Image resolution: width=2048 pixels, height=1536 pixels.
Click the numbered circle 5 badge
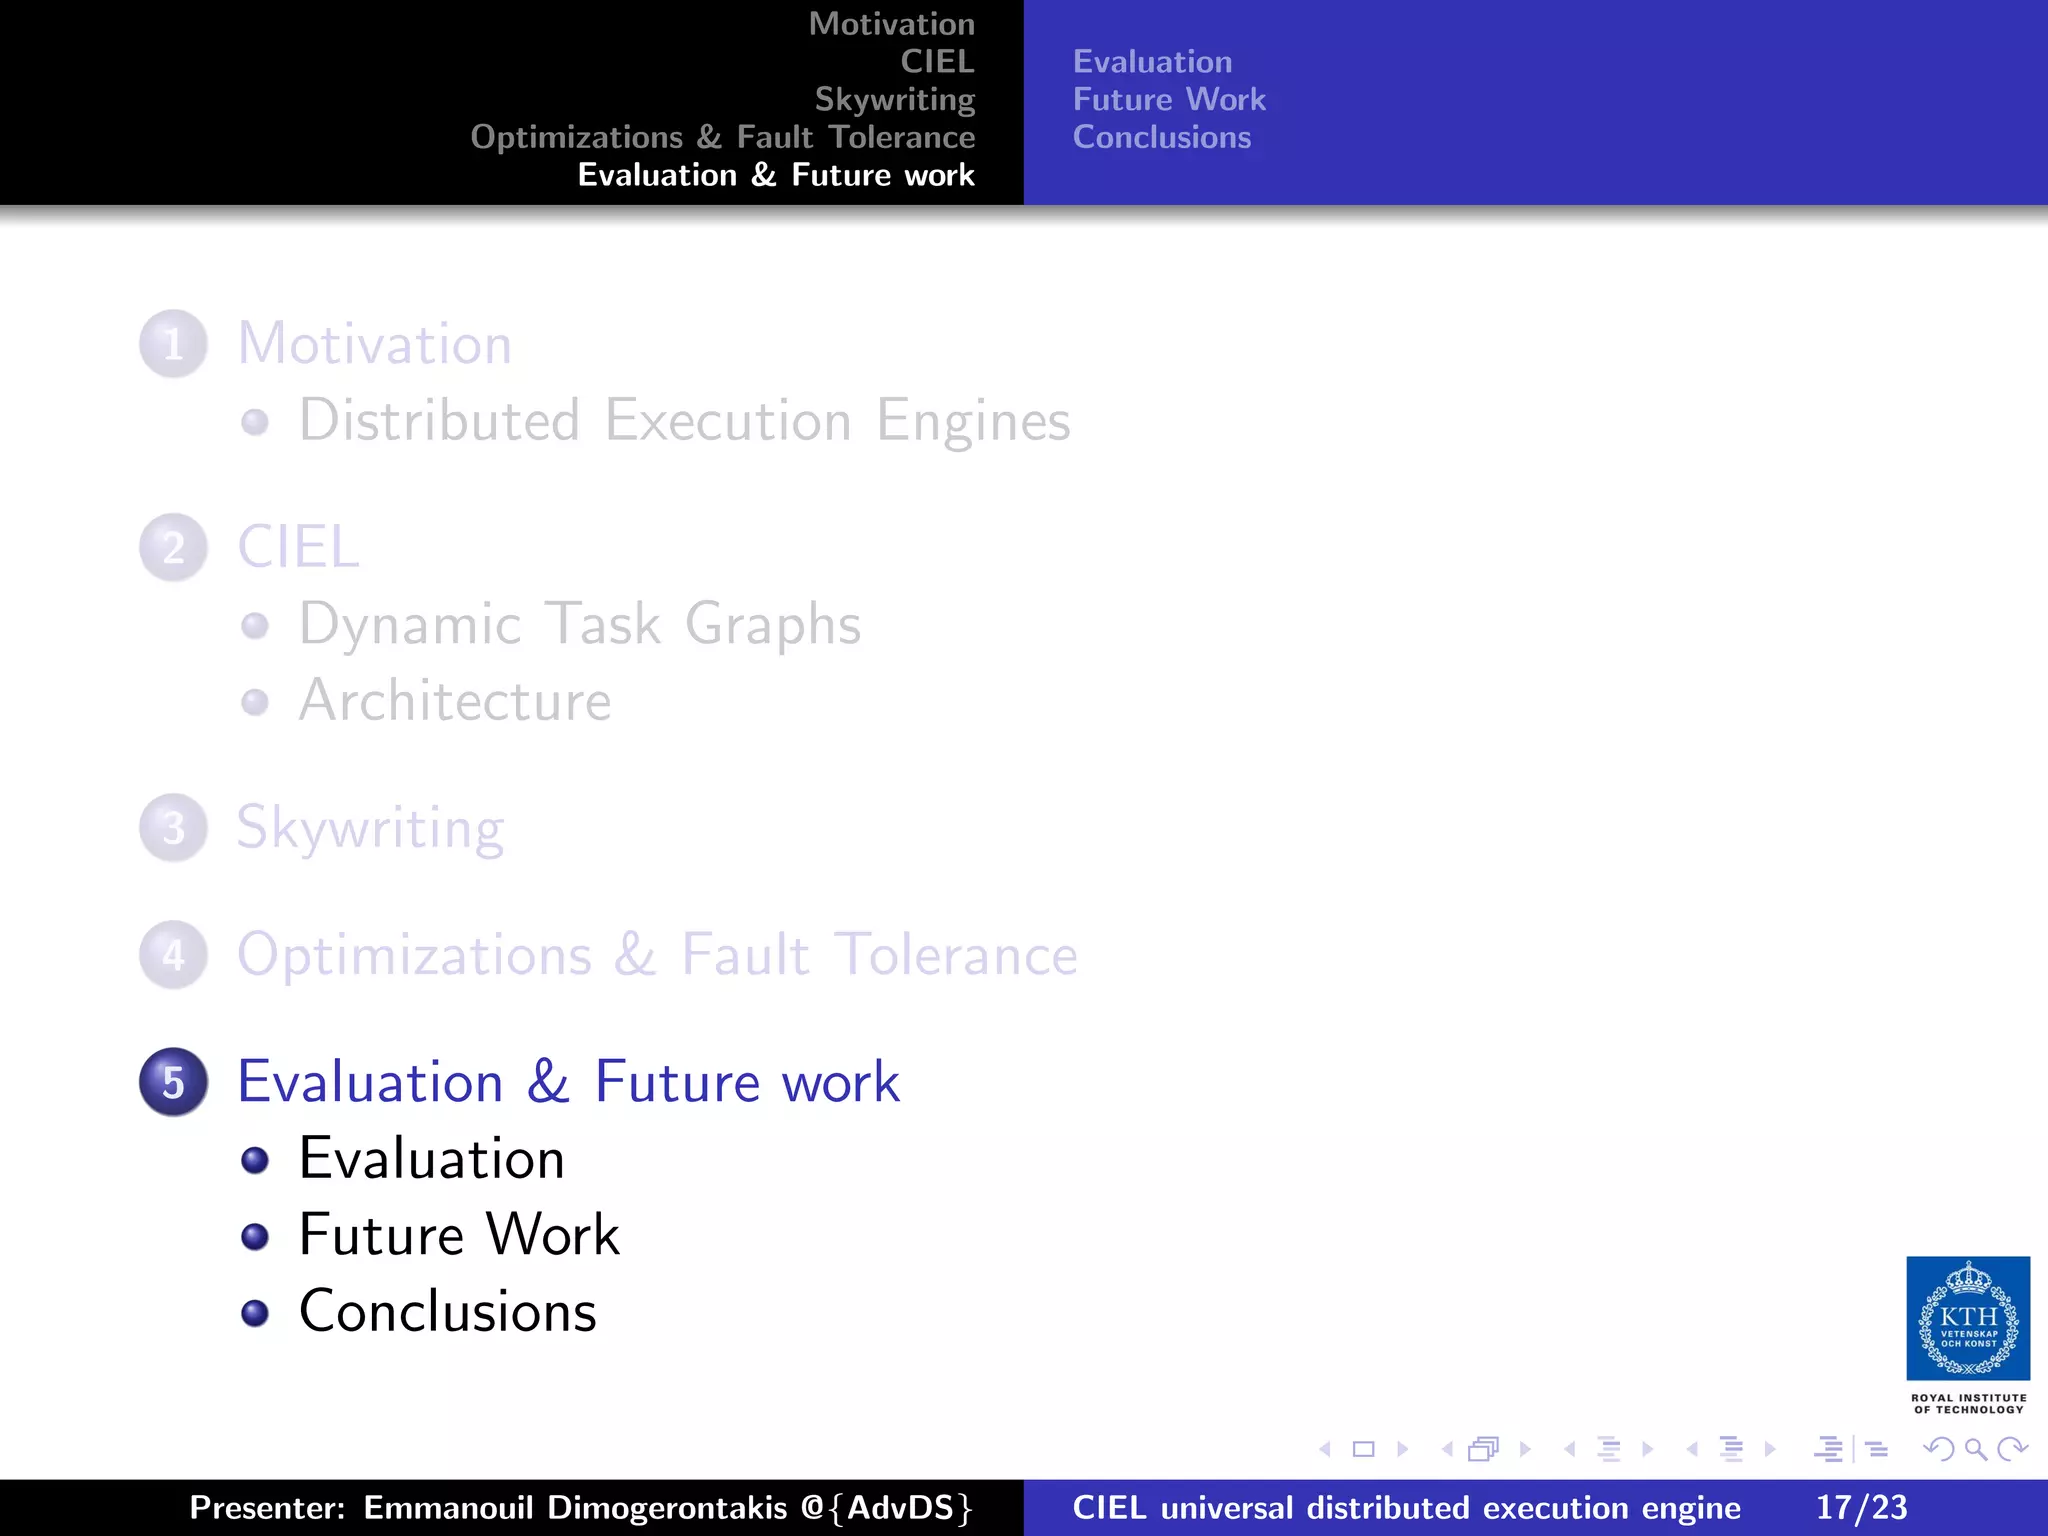(174, 1082)
